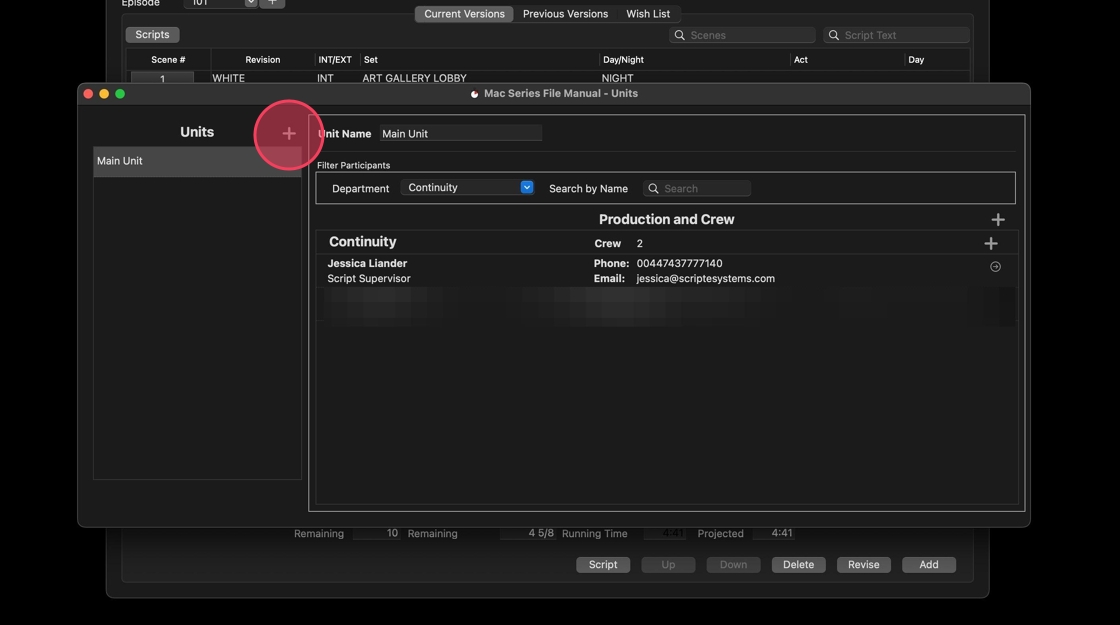This screenshot has height=625, width=1120.
Task: Open the Department Continuity dropdown
Action: (468, 188)
